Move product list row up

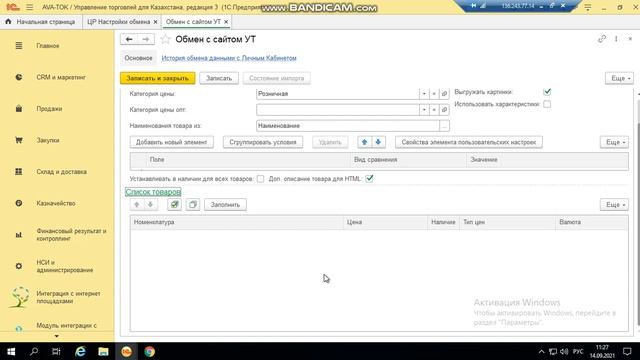[137, 204]
